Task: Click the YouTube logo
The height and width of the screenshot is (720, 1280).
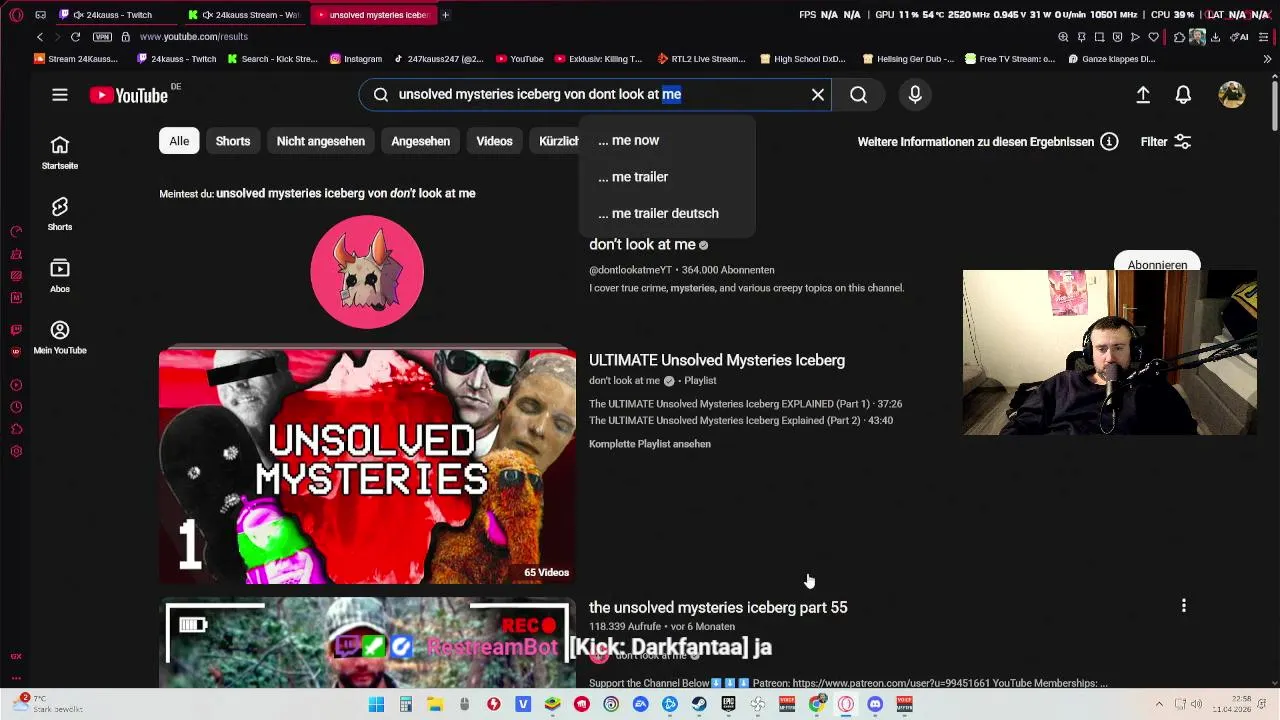Action: point(129,95)
